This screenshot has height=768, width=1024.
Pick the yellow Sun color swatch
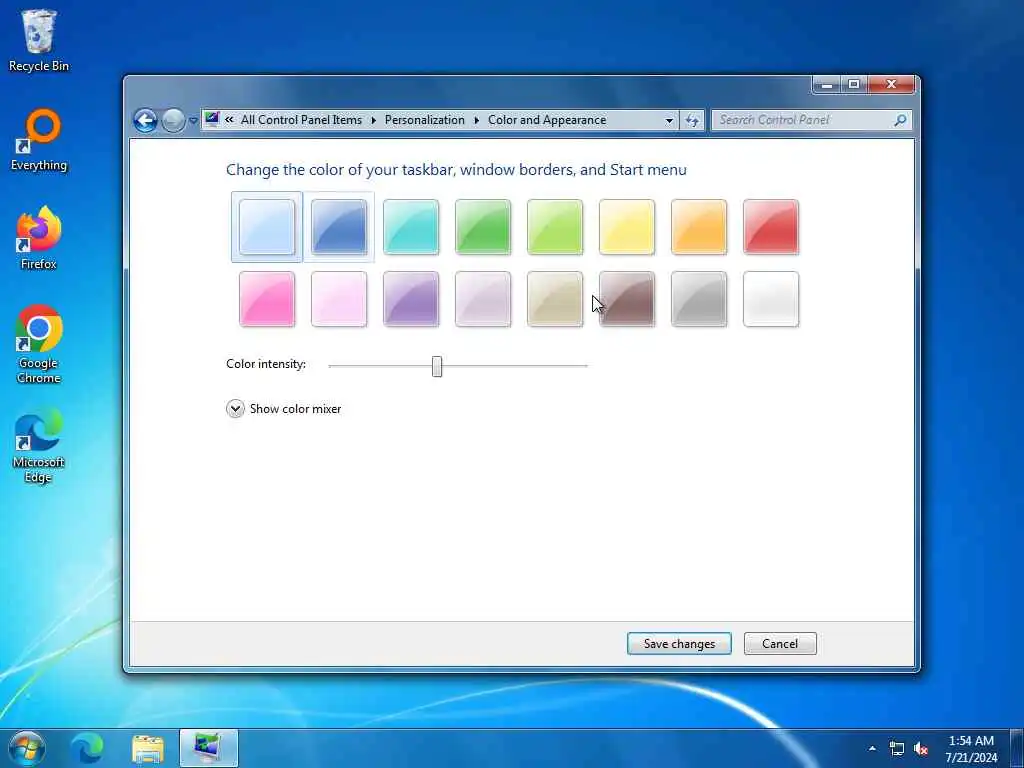(x=627, y=227)
